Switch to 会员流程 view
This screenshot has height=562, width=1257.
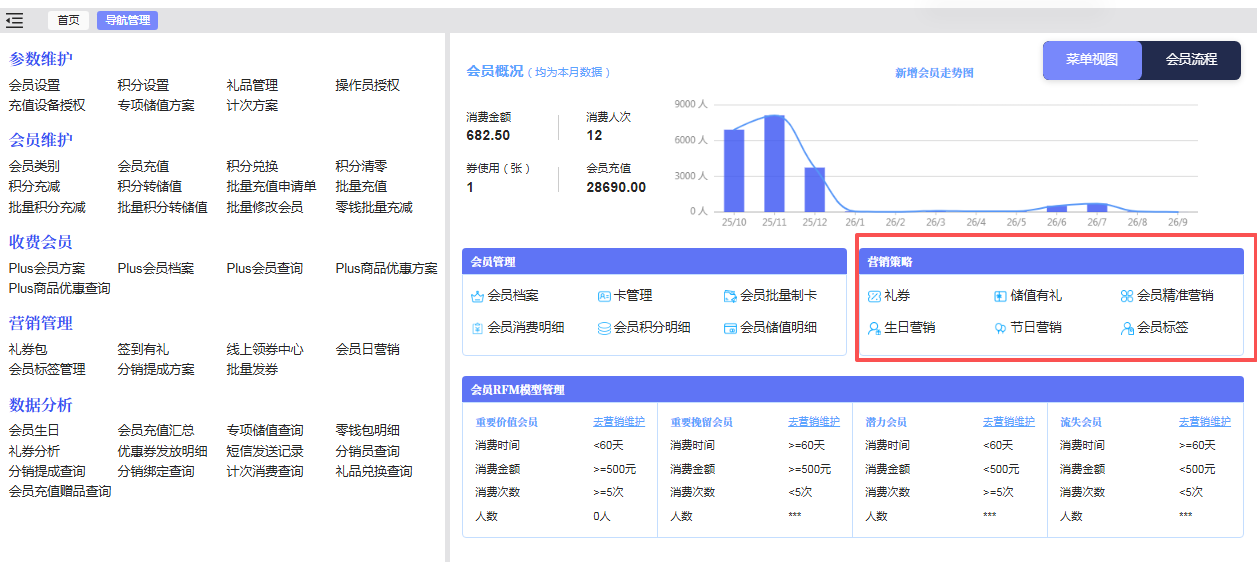coord(1191,60)
